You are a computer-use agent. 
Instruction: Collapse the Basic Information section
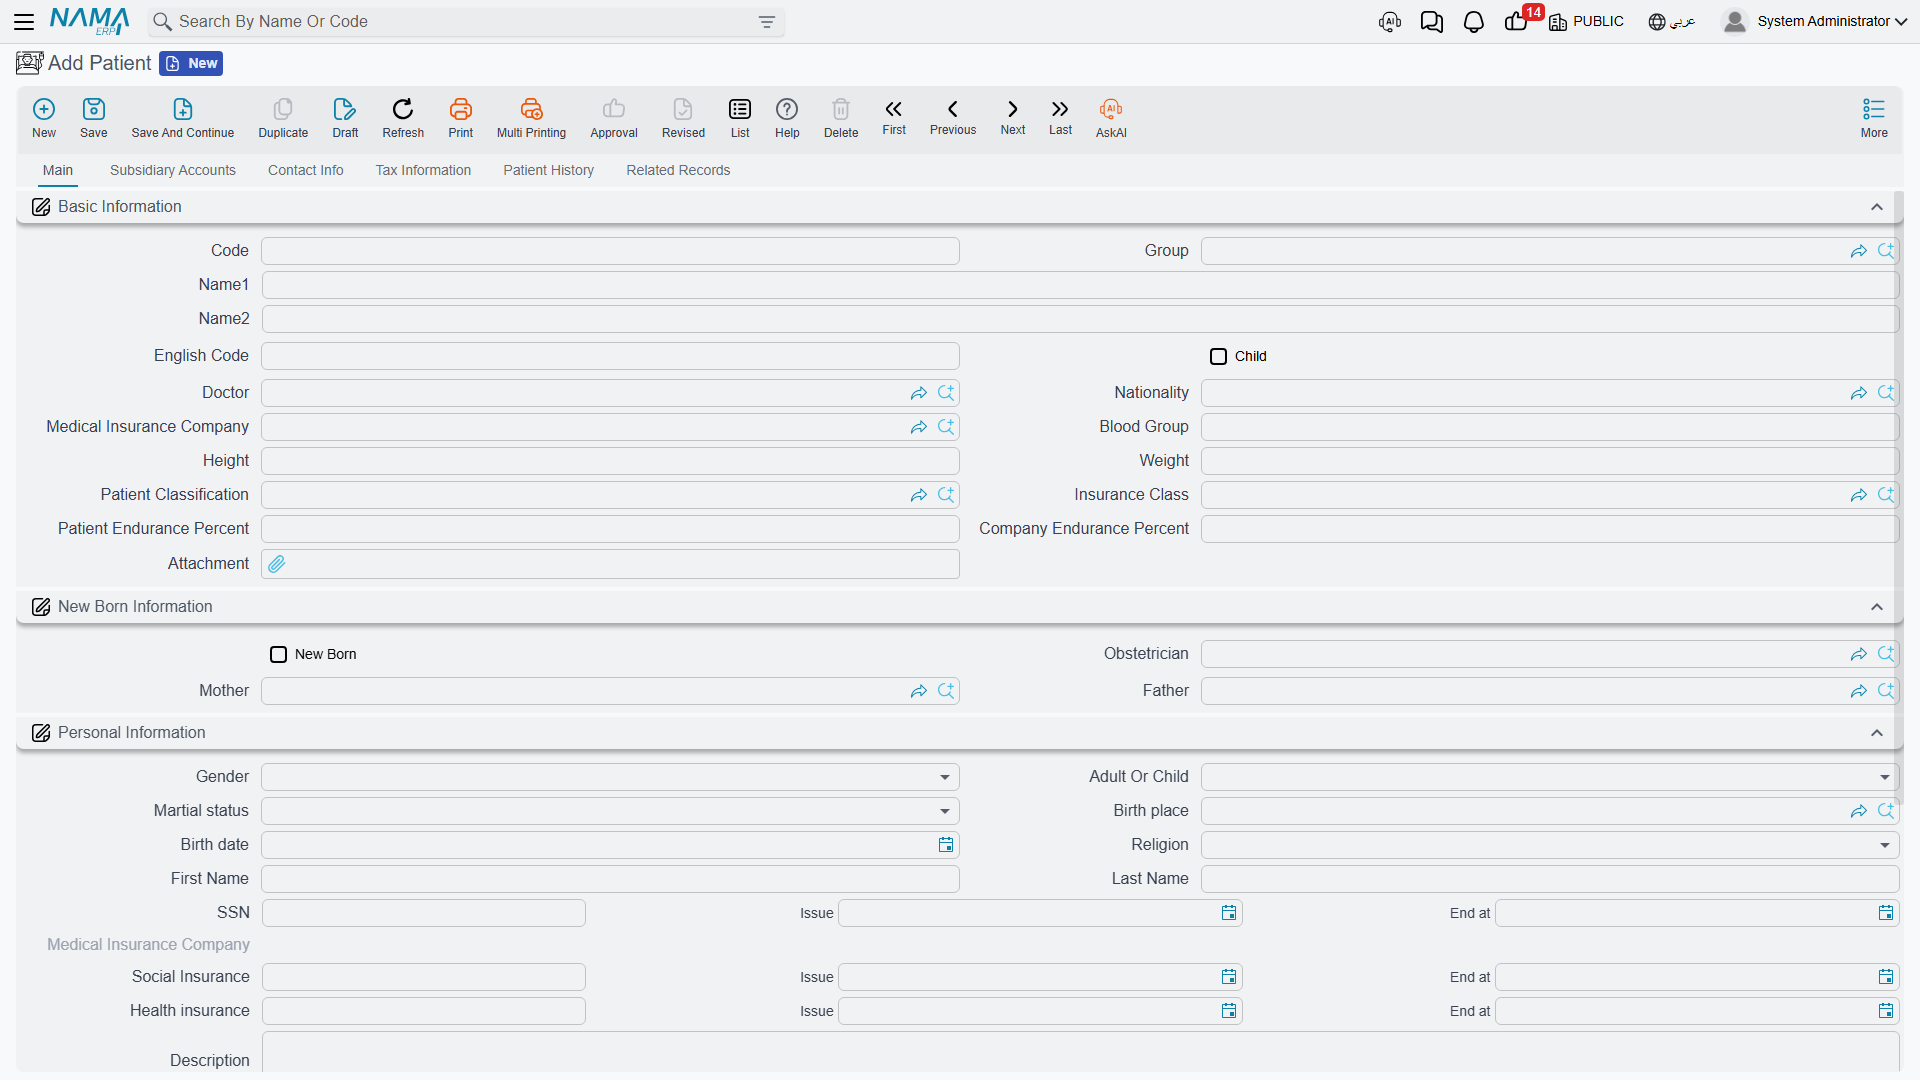click(1876, 207)
